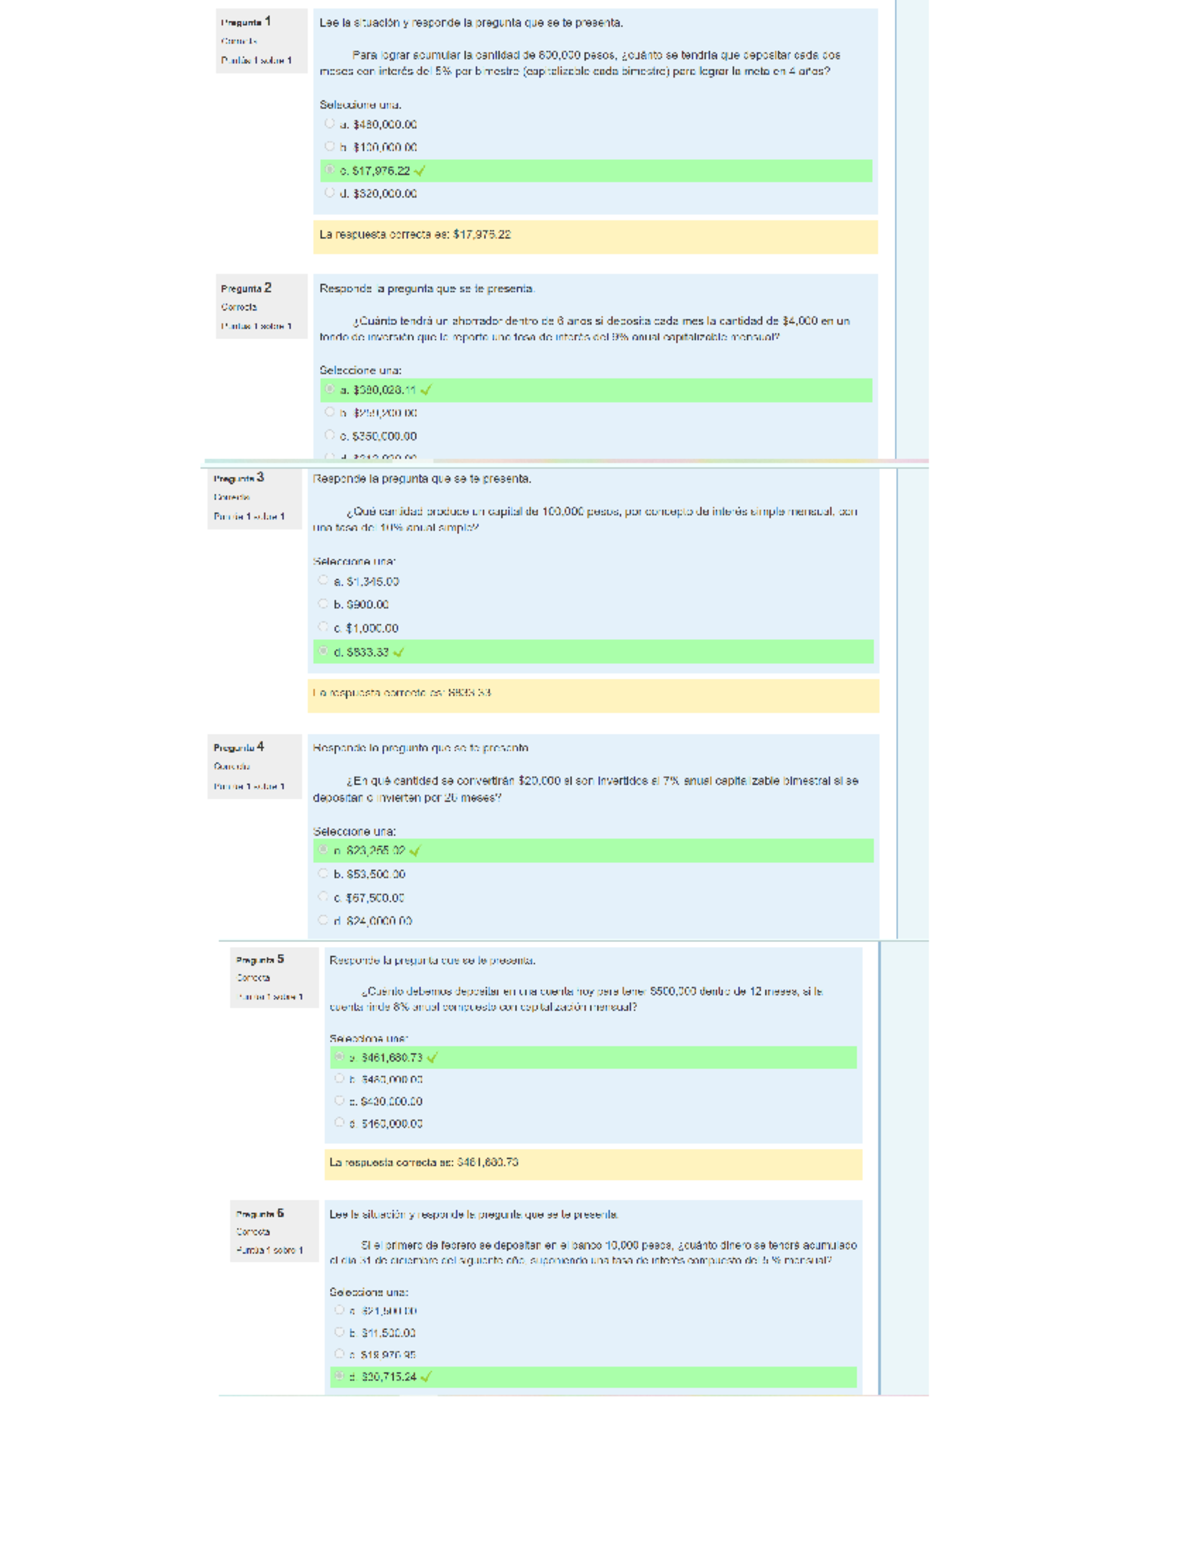Select option c. $430,000.00 in Pregunta 5
This screenshot has height=1553, width=1200.
point(339,1101)
